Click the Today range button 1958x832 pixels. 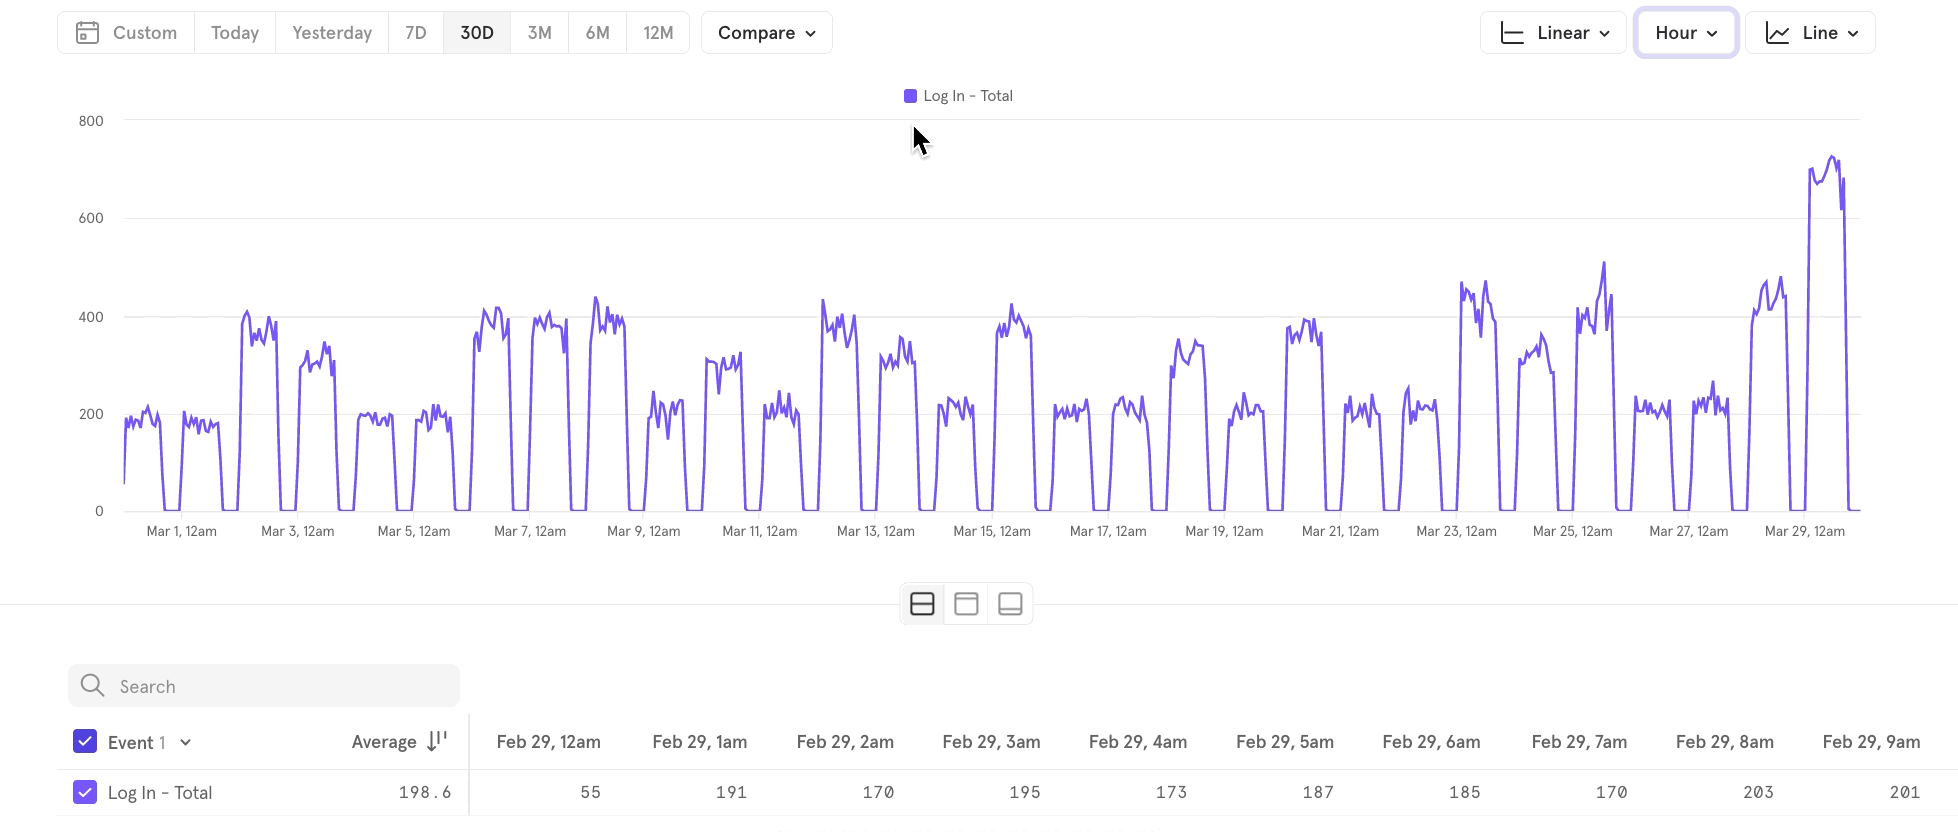point(235,33)
